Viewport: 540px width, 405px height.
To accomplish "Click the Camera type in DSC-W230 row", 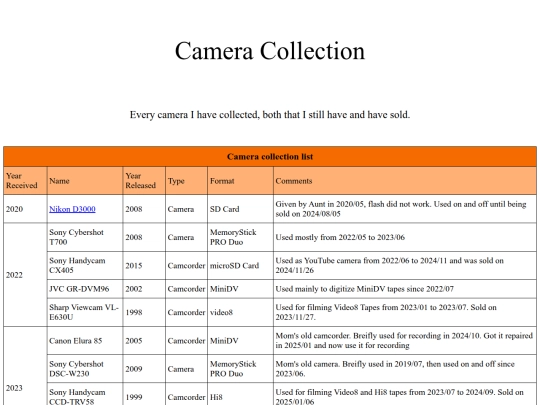I will click(x=186, y=369).
